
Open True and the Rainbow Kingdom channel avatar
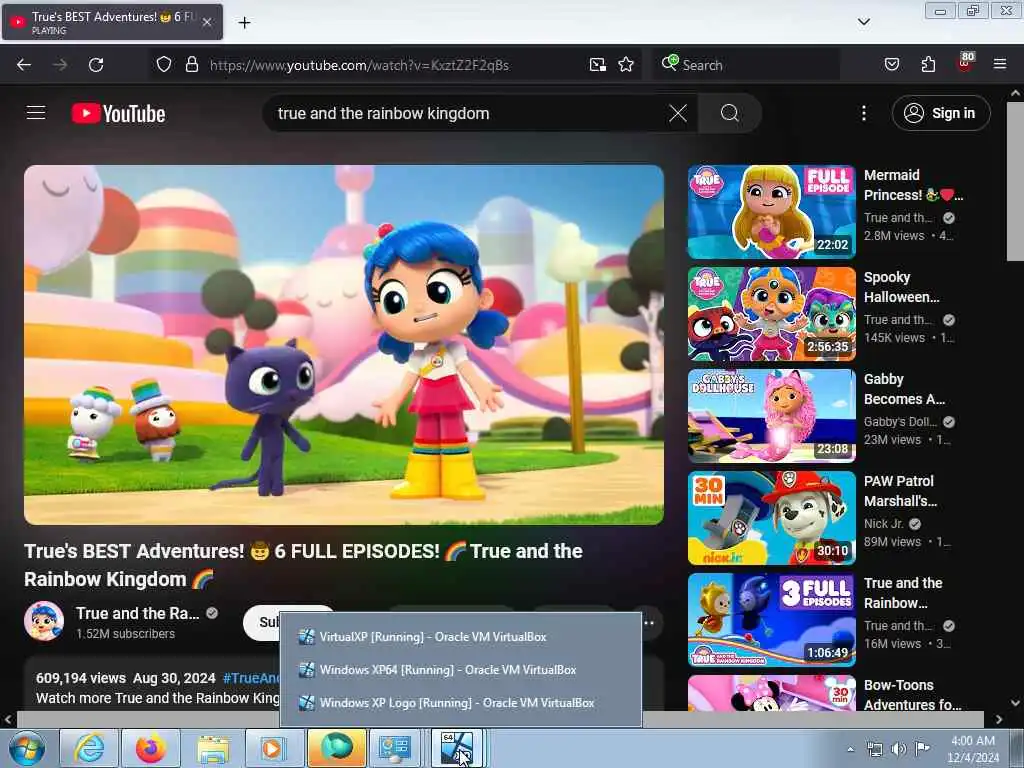[x=44, y=621]
